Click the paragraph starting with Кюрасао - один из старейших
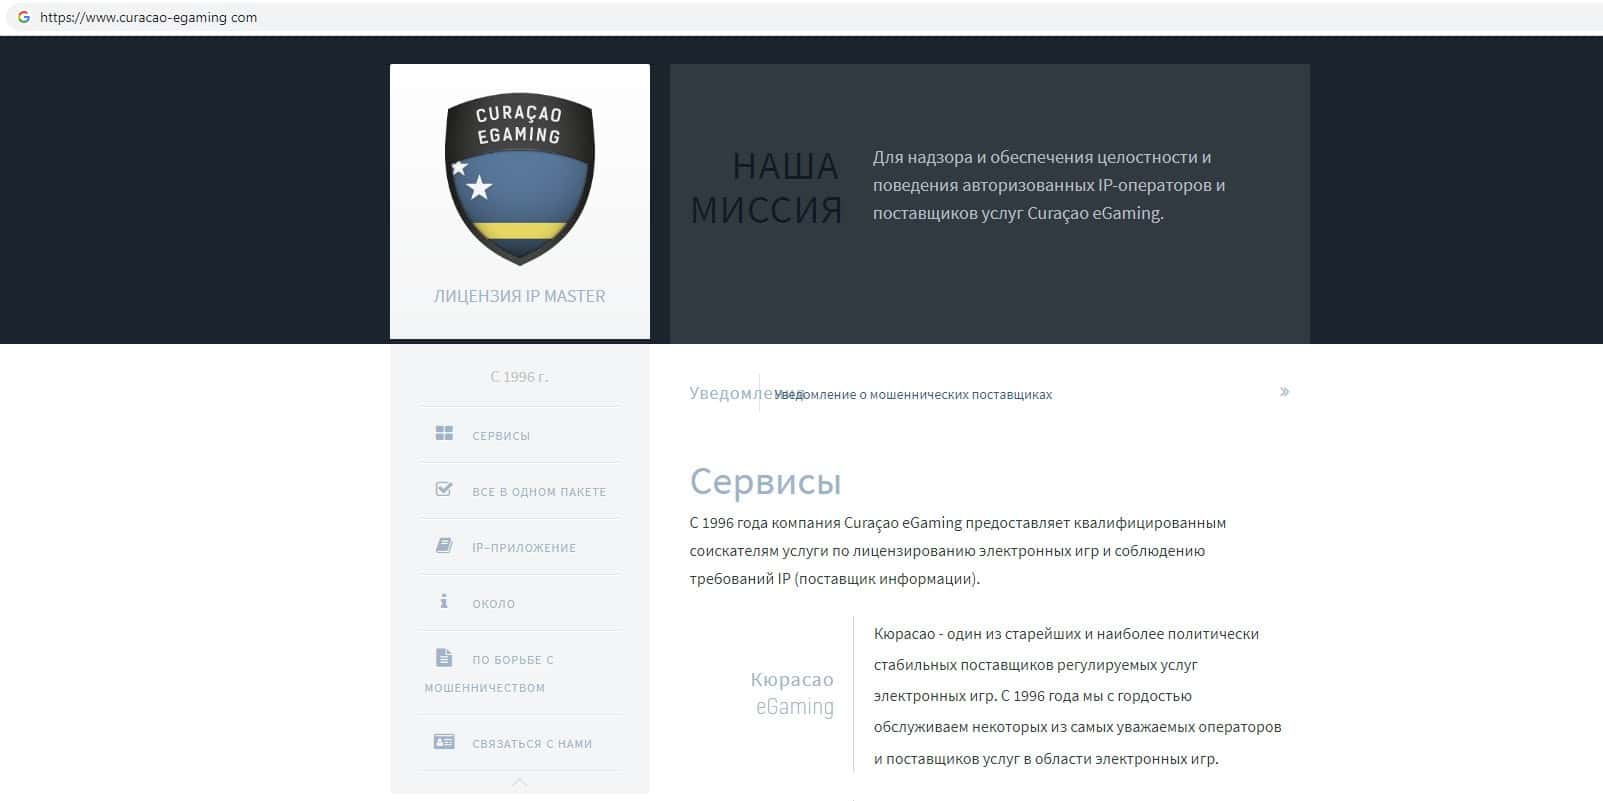 (x=1078, y=696)
